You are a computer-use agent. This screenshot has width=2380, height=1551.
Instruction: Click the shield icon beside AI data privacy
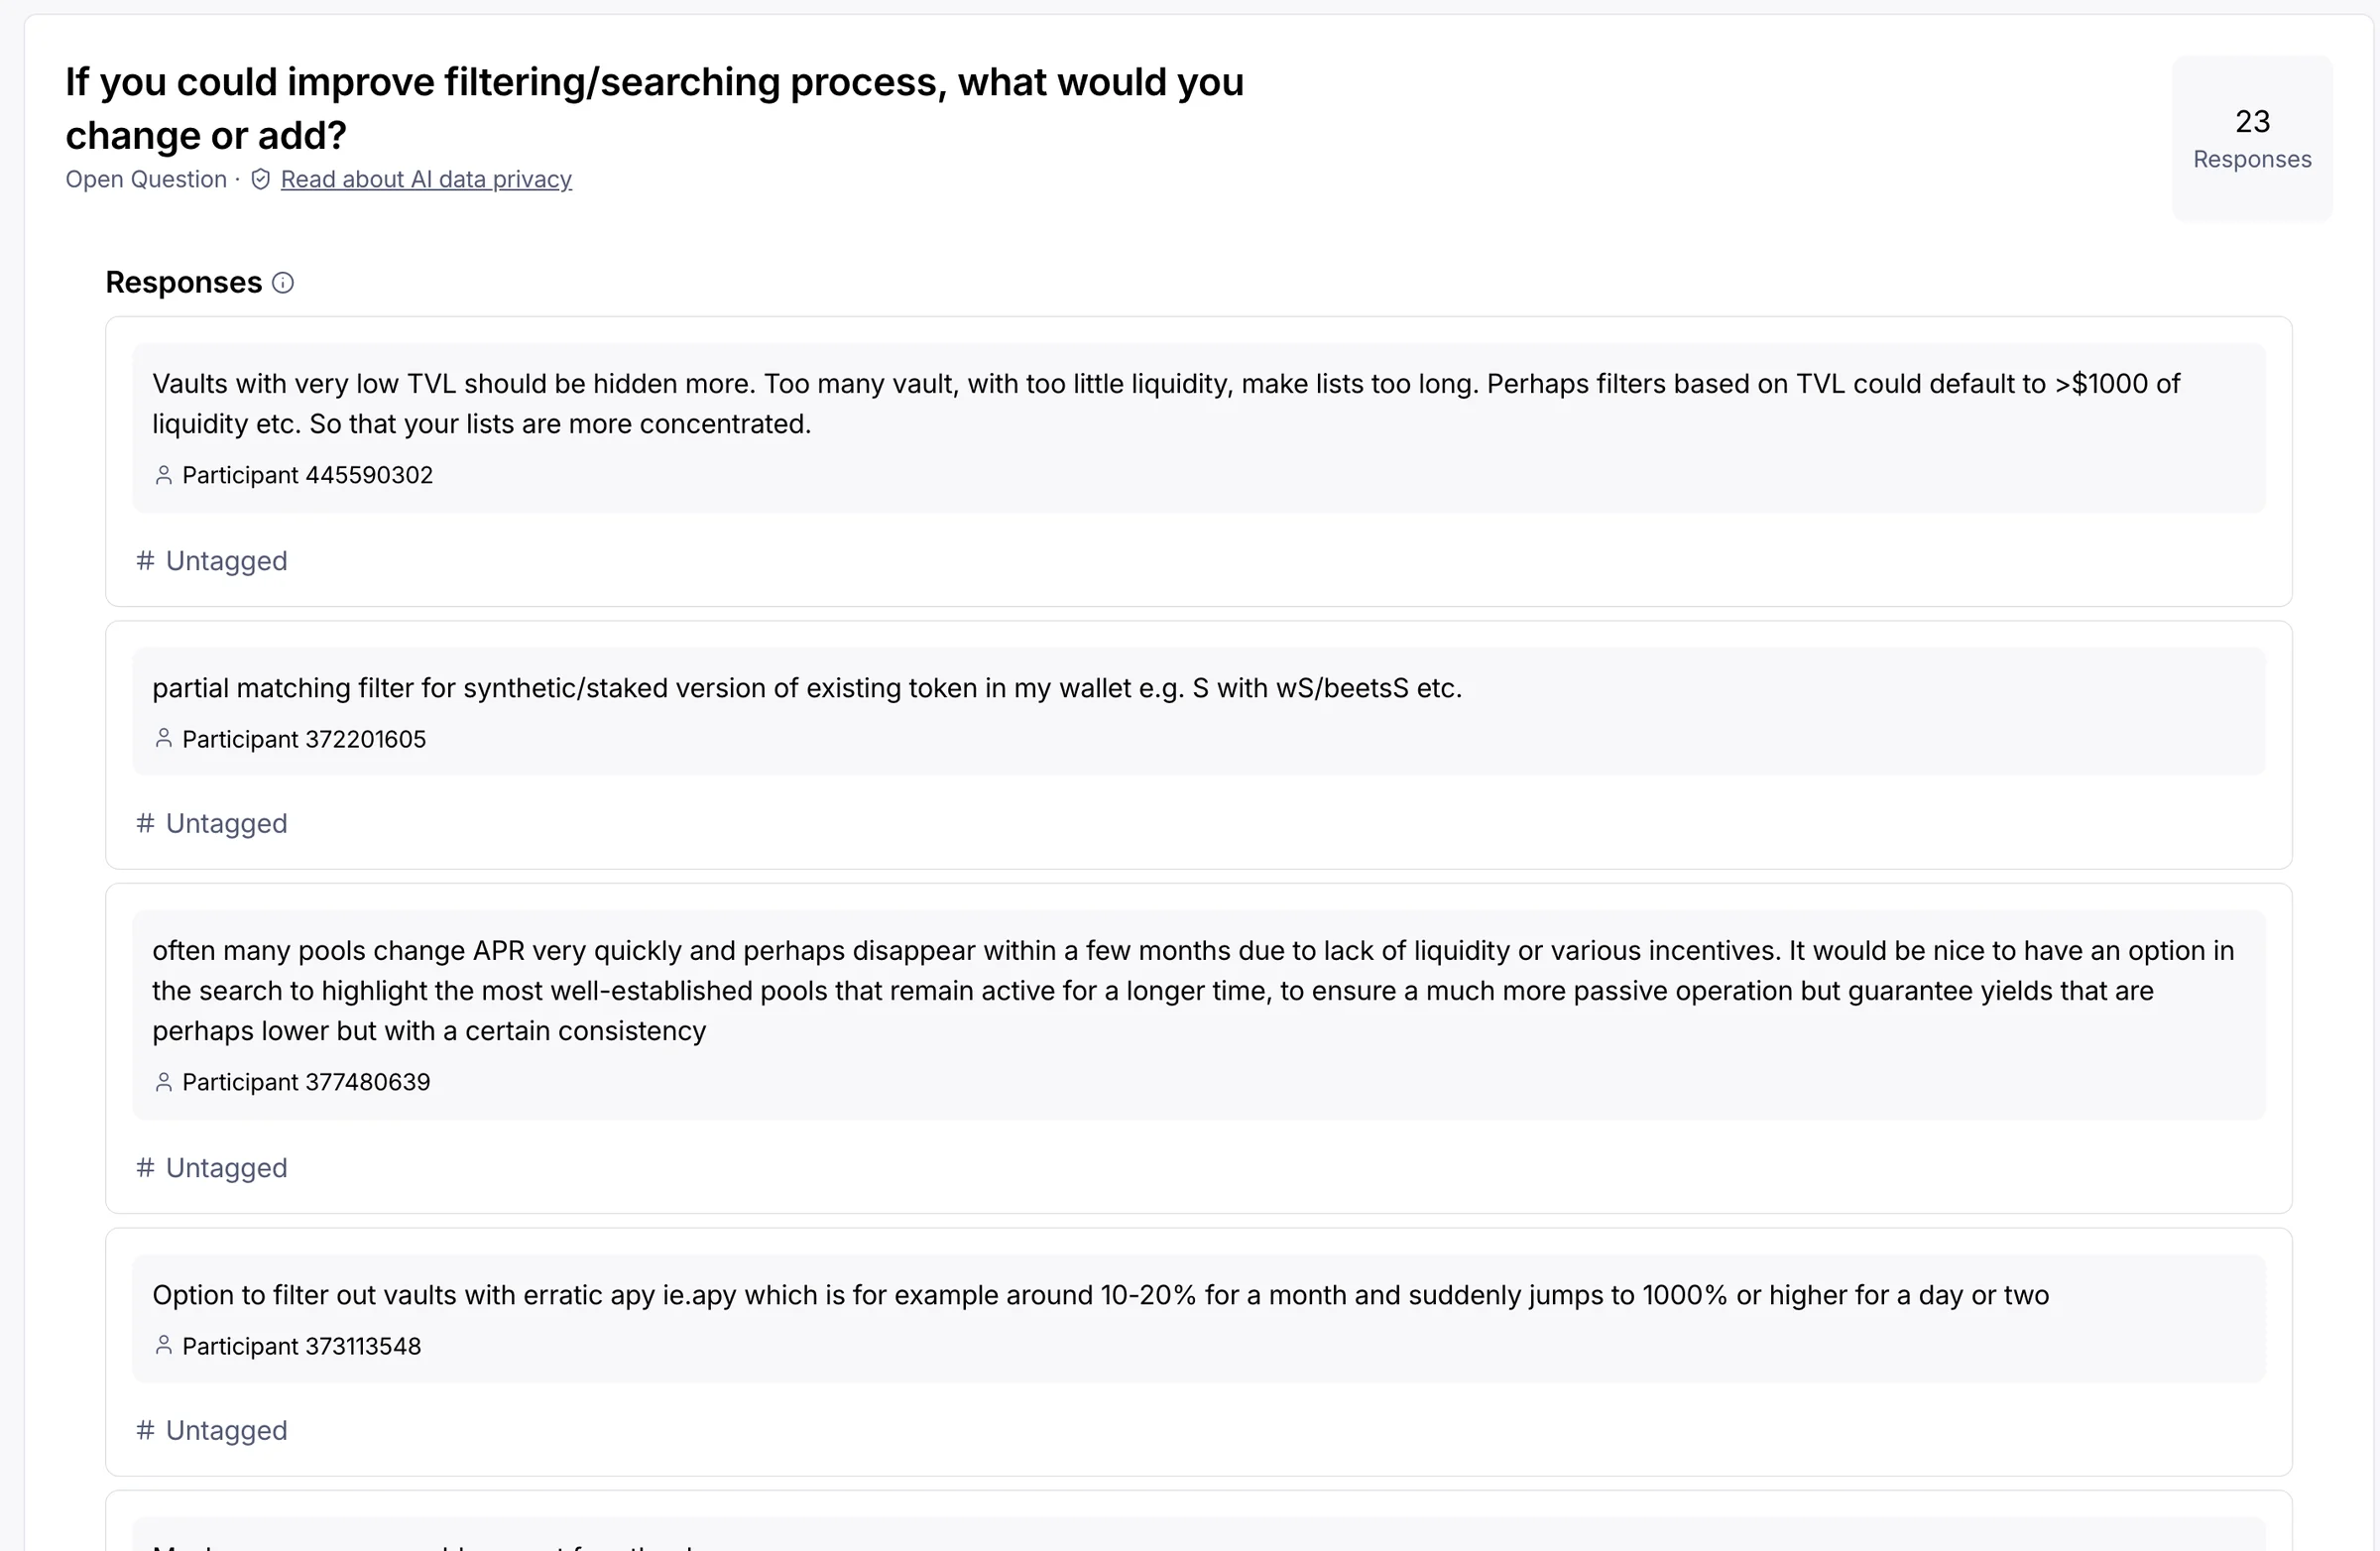(260, 179)
